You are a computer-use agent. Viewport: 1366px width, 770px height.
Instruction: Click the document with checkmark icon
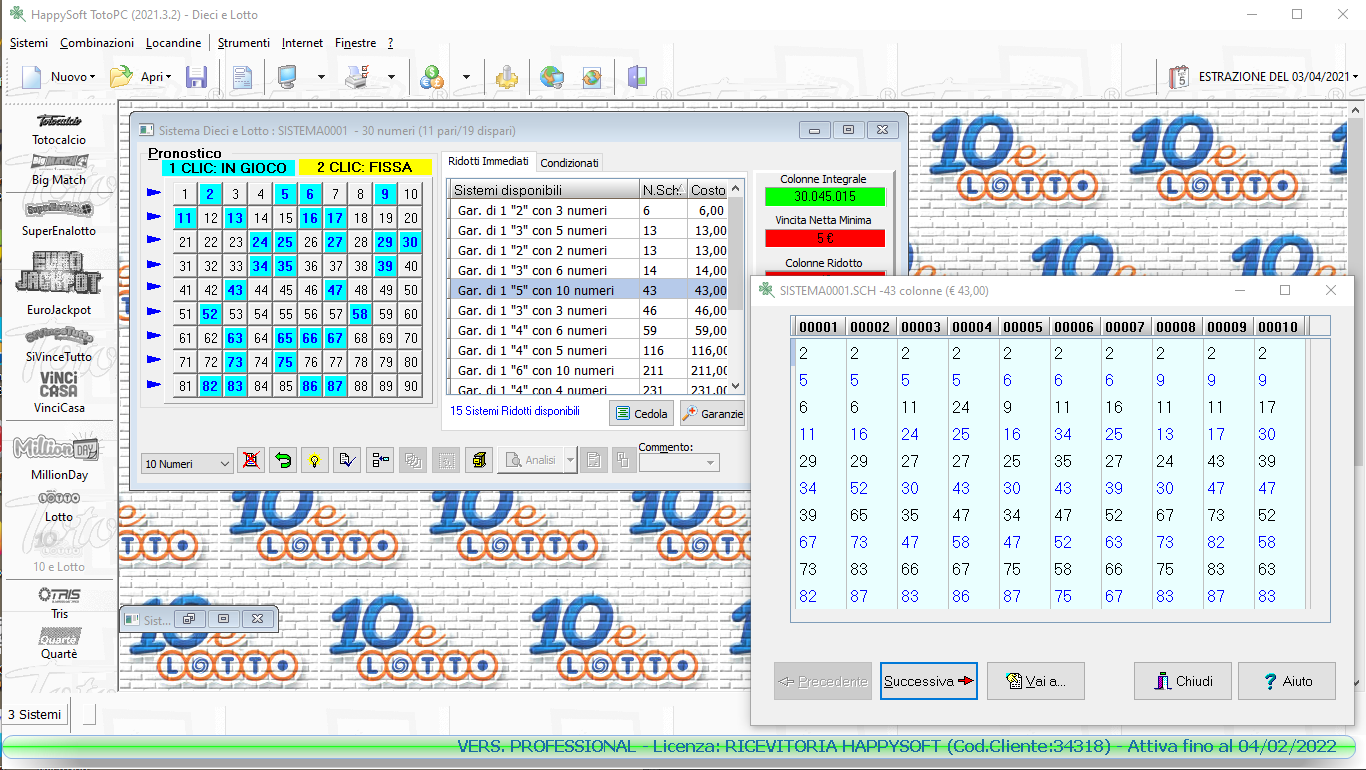pyautogui.click(x=347, y=461)
